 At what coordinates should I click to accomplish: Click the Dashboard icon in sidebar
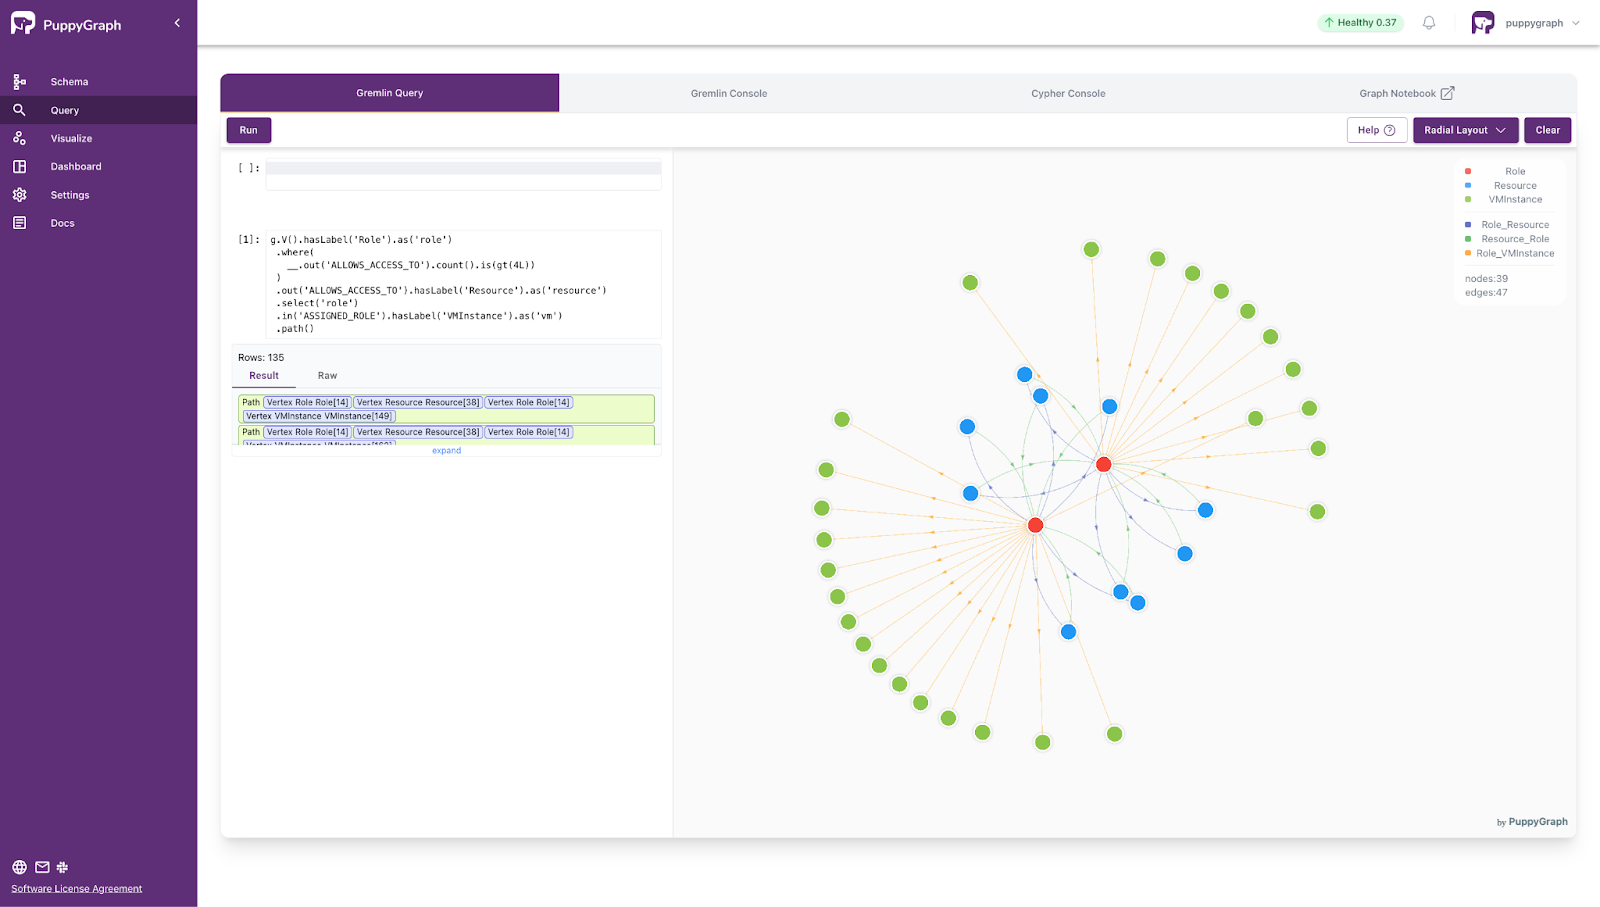[19, 166]
